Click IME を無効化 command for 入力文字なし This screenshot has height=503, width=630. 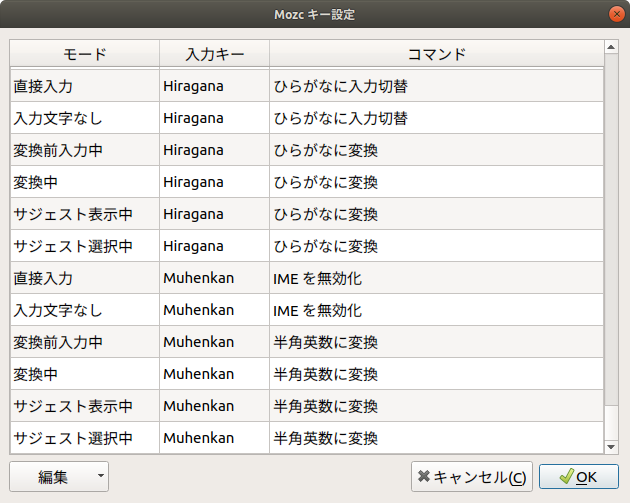tap(316, 310)
